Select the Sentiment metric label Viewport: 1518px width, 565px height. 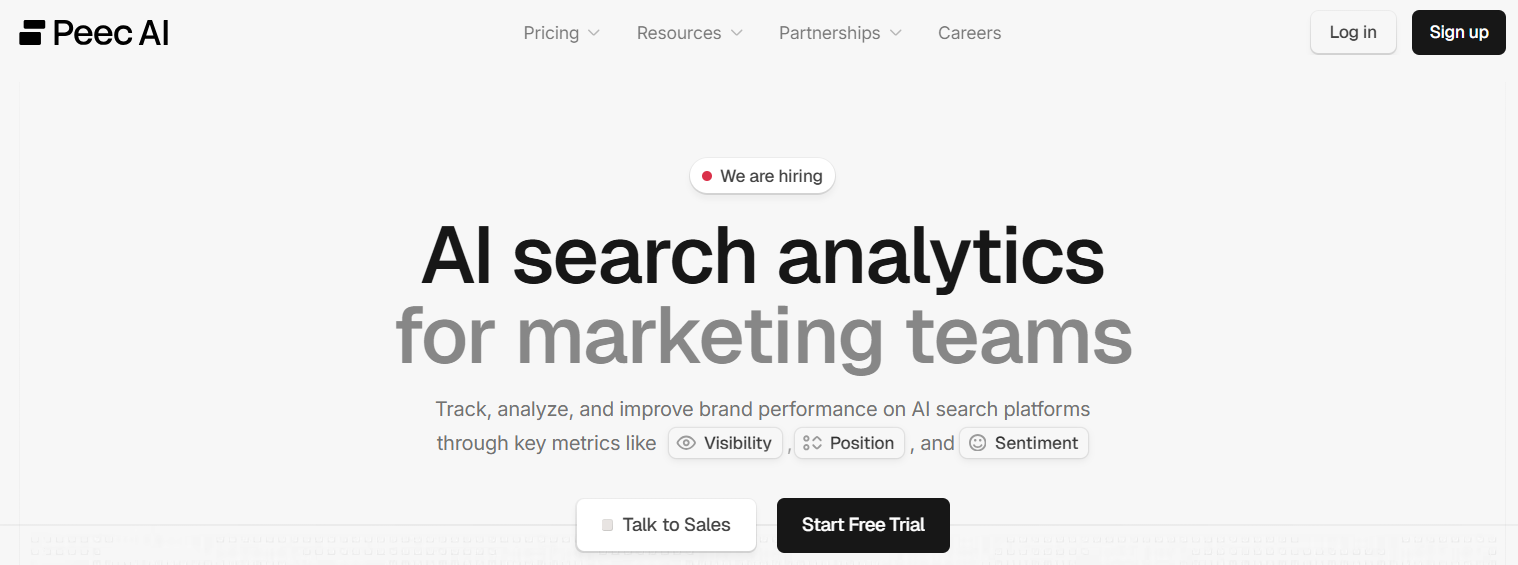(x=1036, y=443)
